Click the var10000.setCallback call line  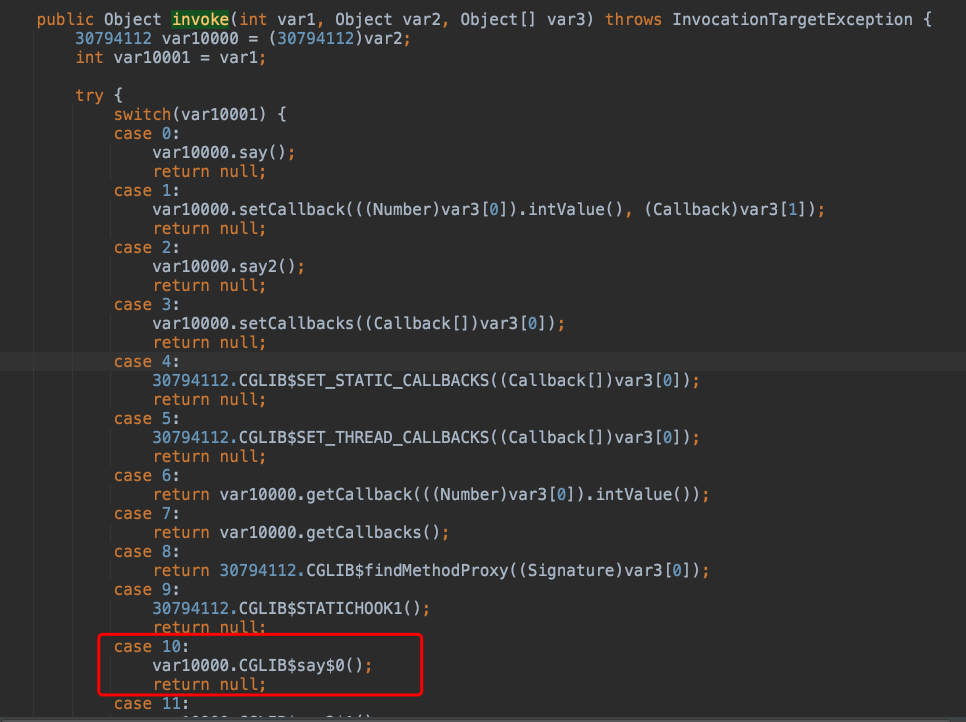tap(489, 210)
